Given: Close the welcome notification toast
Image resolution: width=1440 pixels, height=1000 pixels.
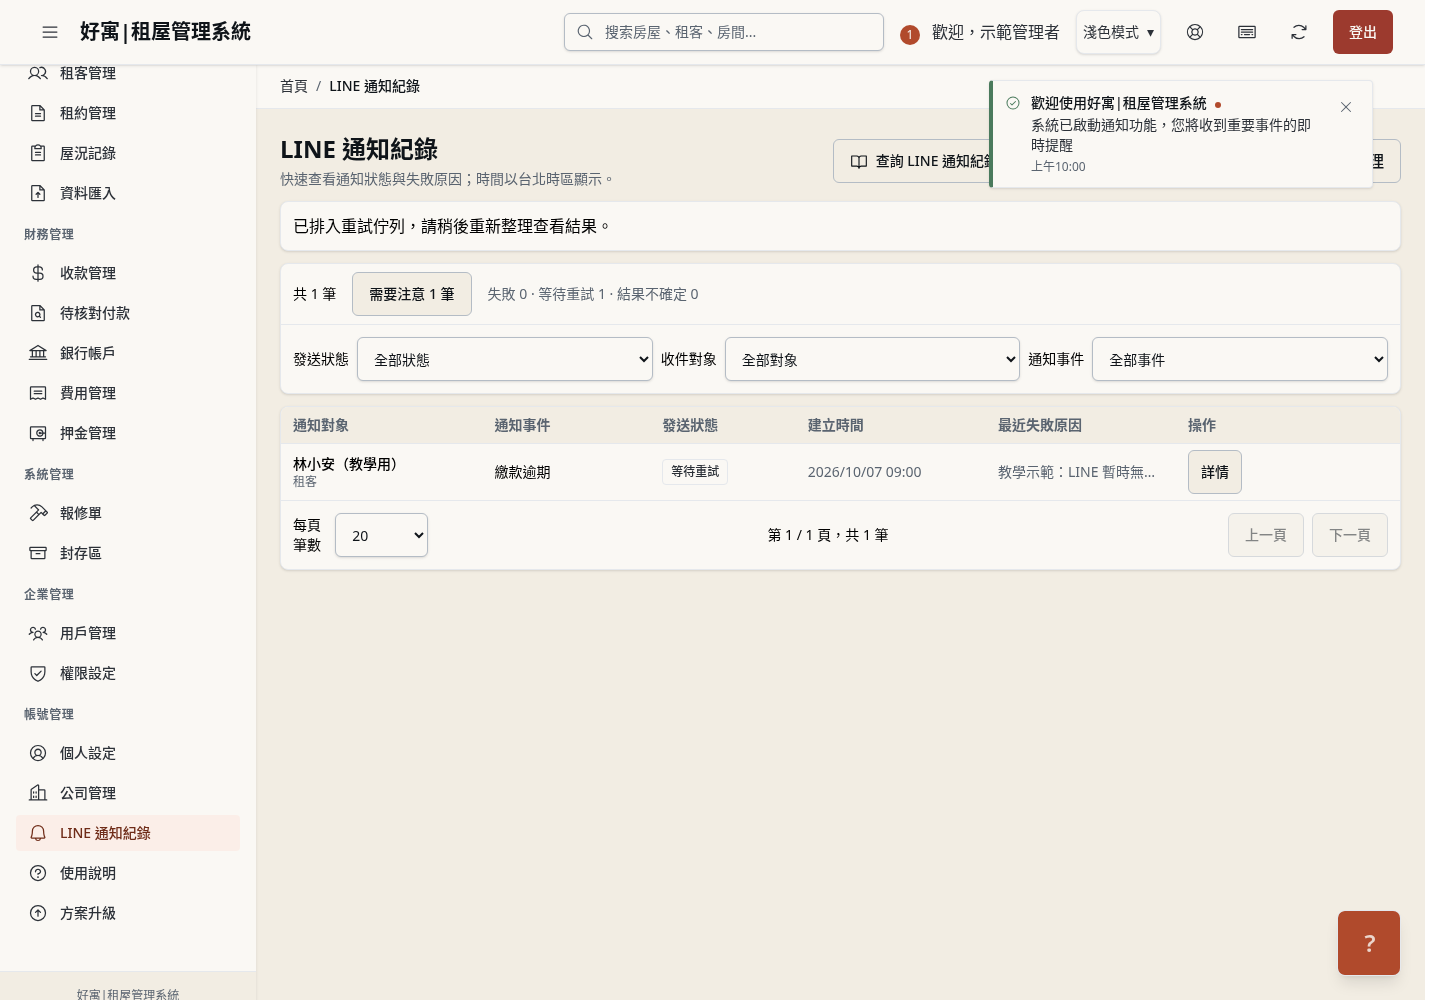Looking at the screenshot, I should click(1346, 107).
